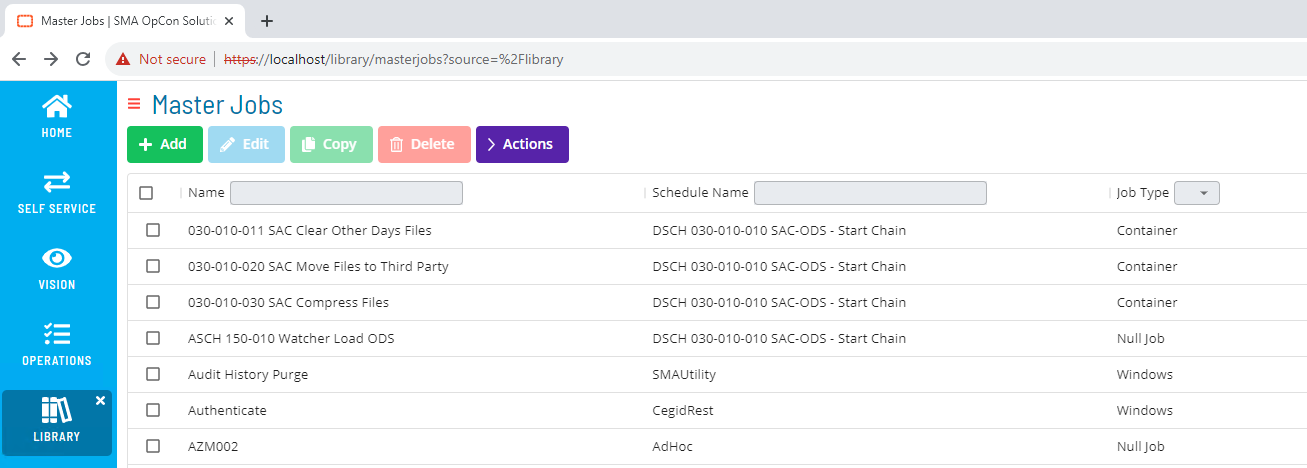The width and height of the screenshot is (1307, 468).
Task: Open Self Service from the sidebar
Action: (57, 191)
